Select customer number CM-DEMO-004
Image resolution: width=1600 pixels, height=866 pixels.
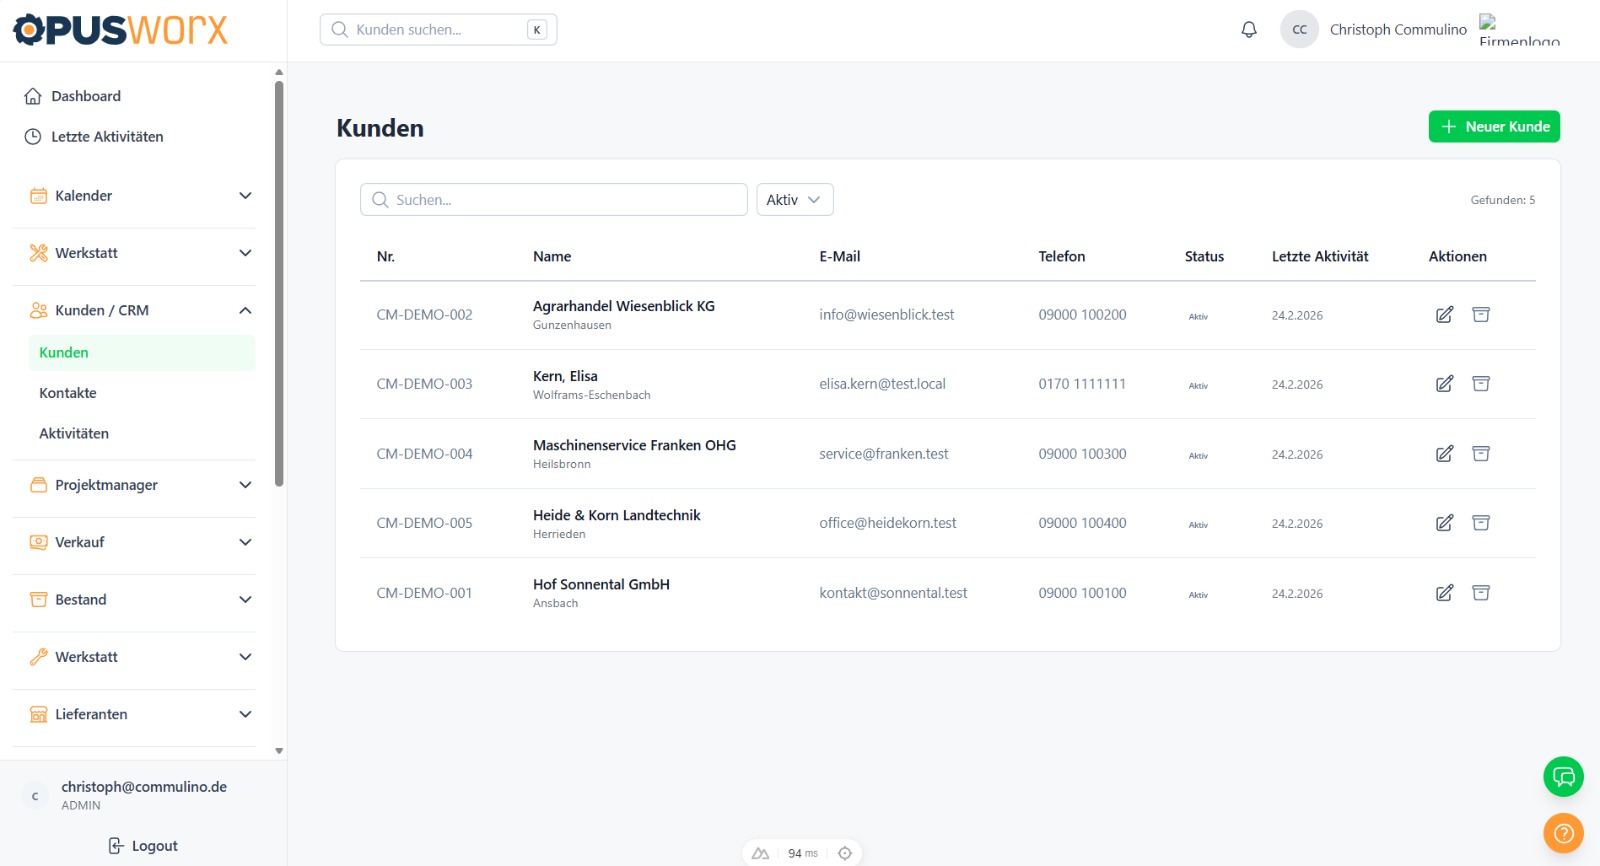tap(424, 454)
